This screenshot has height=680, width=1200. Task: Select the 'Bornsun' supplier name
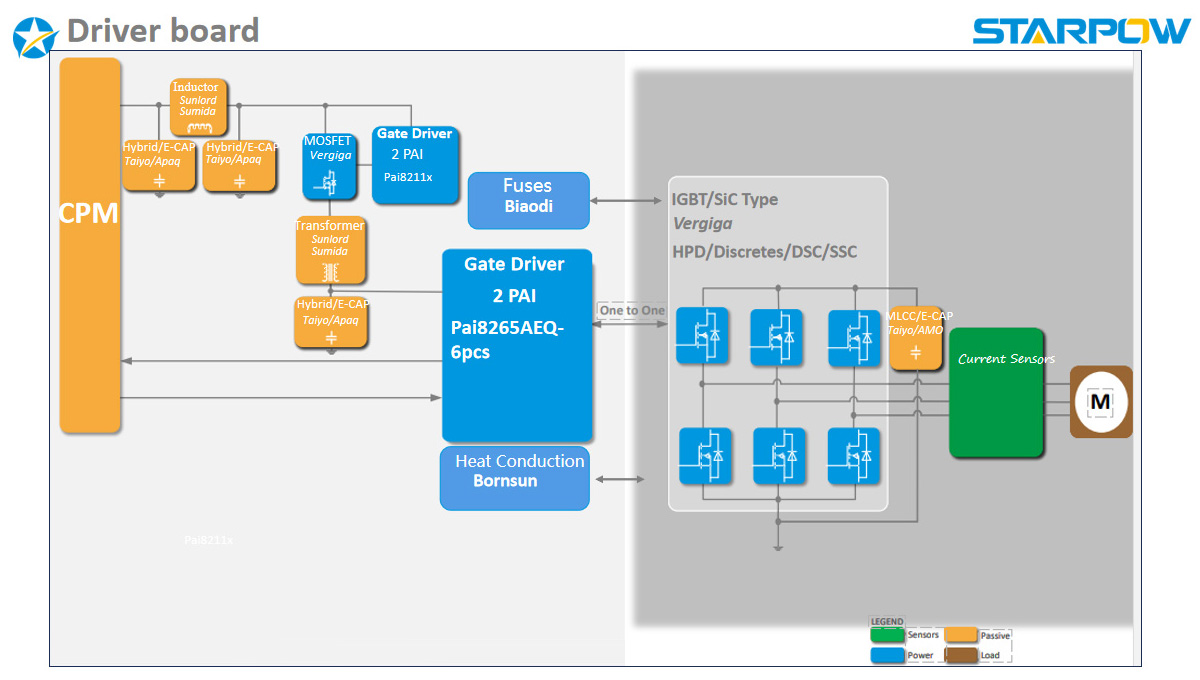(x=505, y=481)
